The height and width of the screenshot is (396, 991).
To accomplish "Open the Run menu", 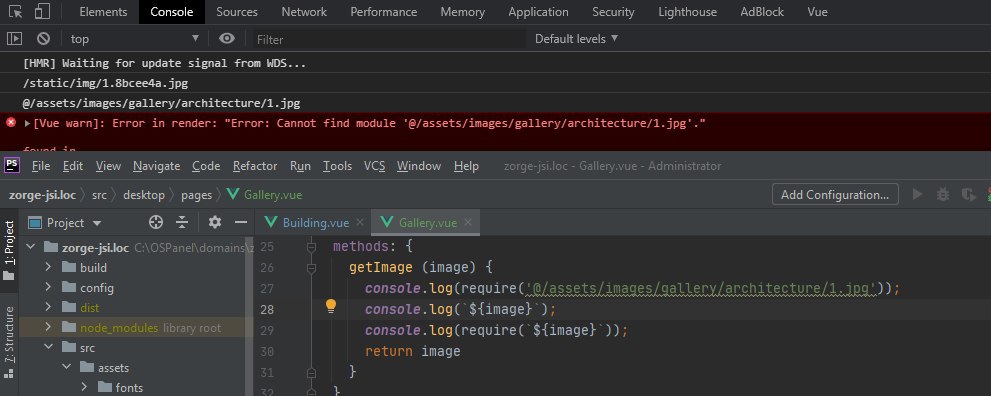I will [x=300, y=166].
